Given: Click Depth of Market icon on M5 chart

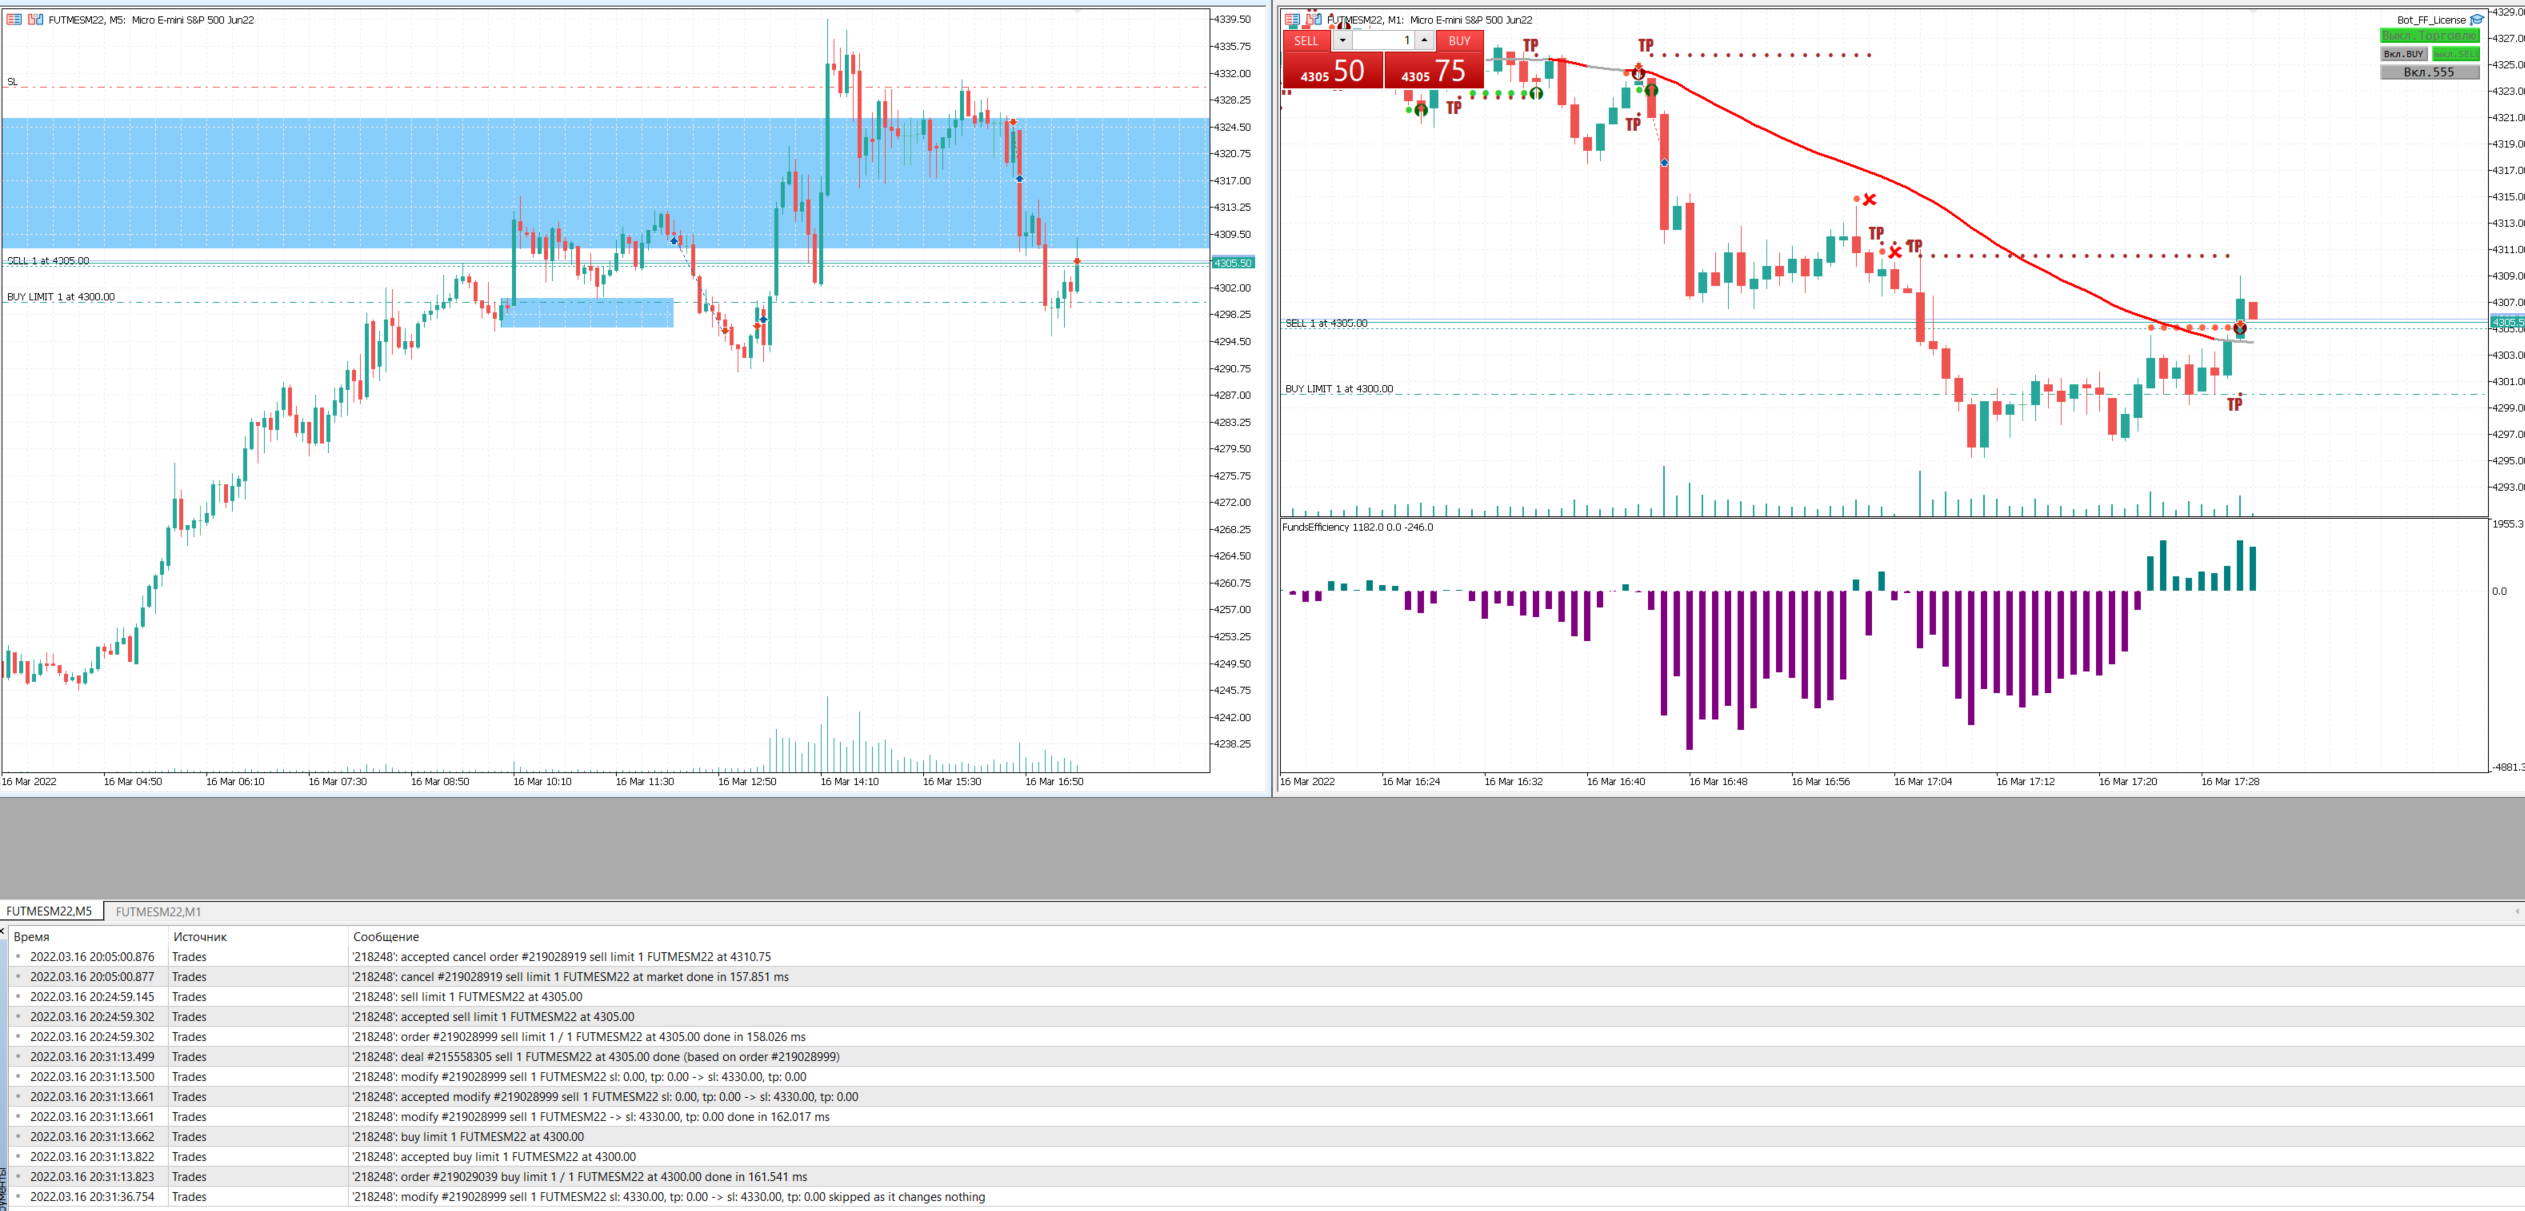Looking at the screenshot, I should 14,19.
